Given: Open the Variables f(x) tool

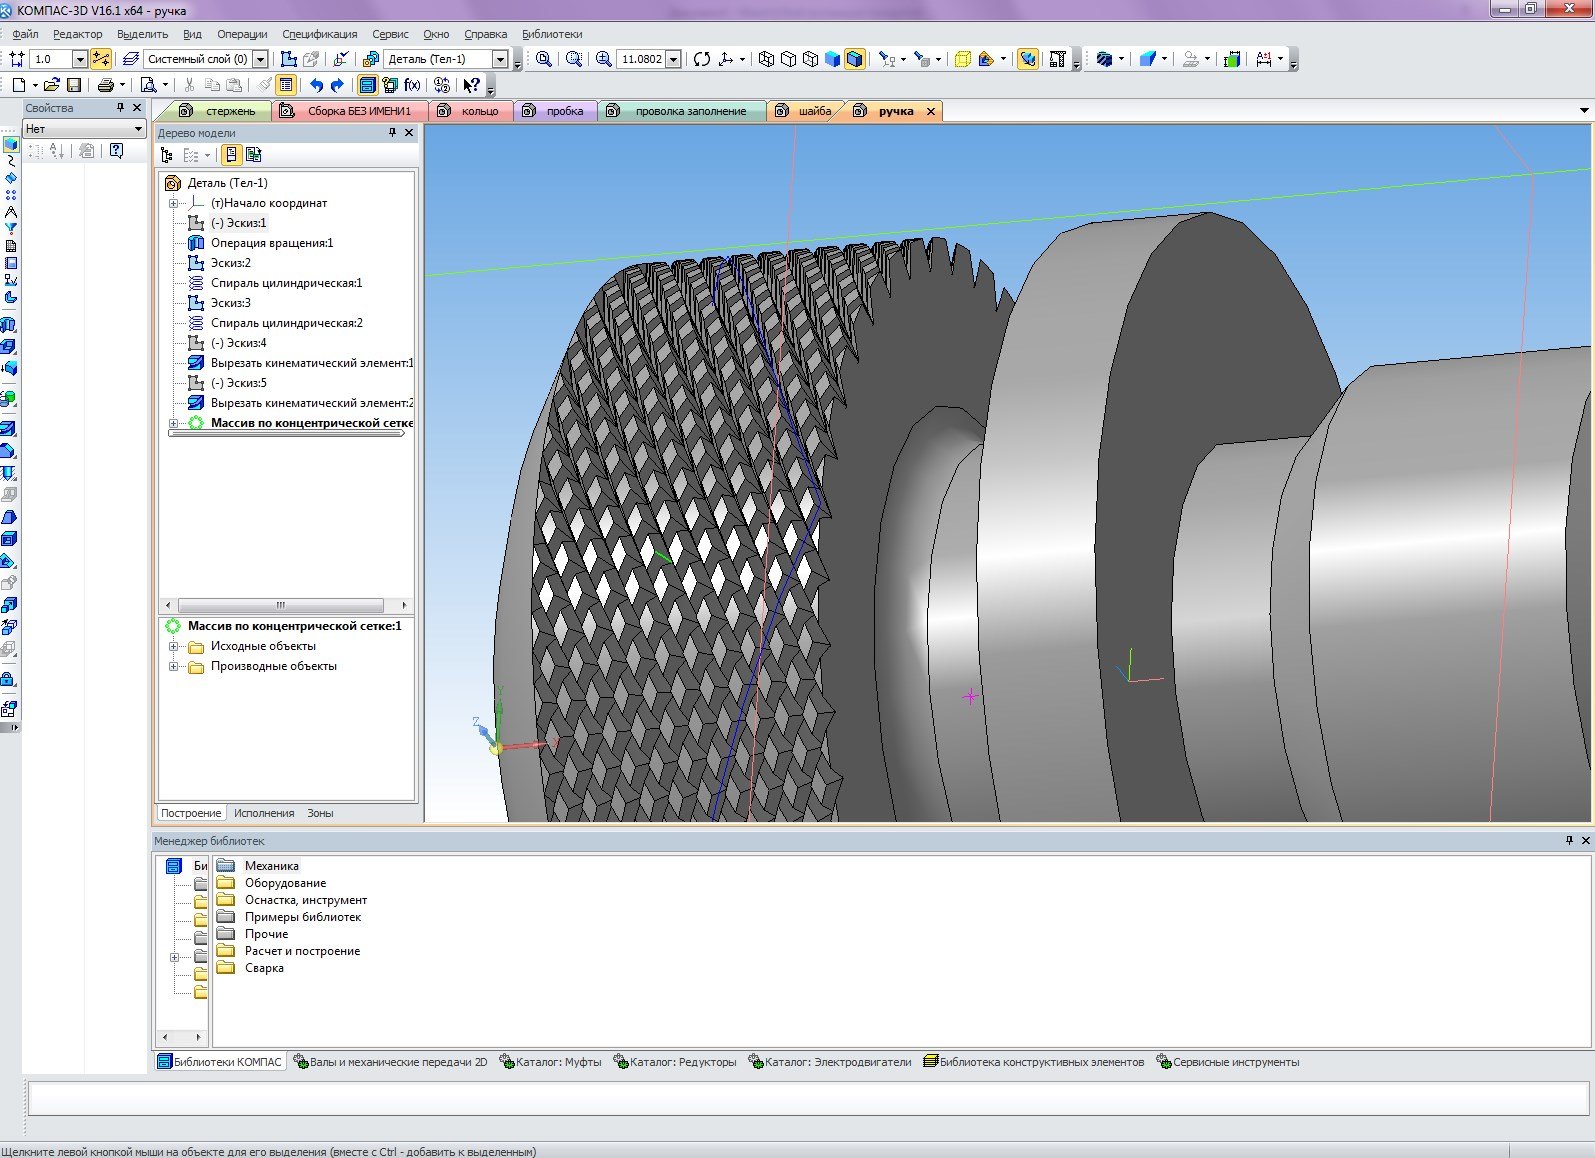Looking at the screenshot, I should (412, 86).
